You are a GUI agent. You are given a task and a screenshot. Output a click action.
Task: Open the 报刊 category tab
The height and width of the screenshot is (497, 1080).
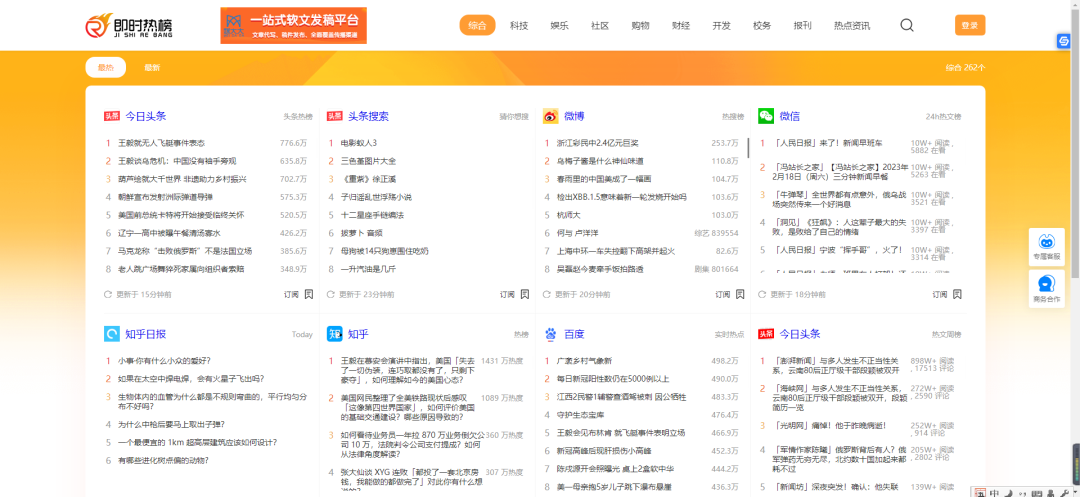point(802,25)
